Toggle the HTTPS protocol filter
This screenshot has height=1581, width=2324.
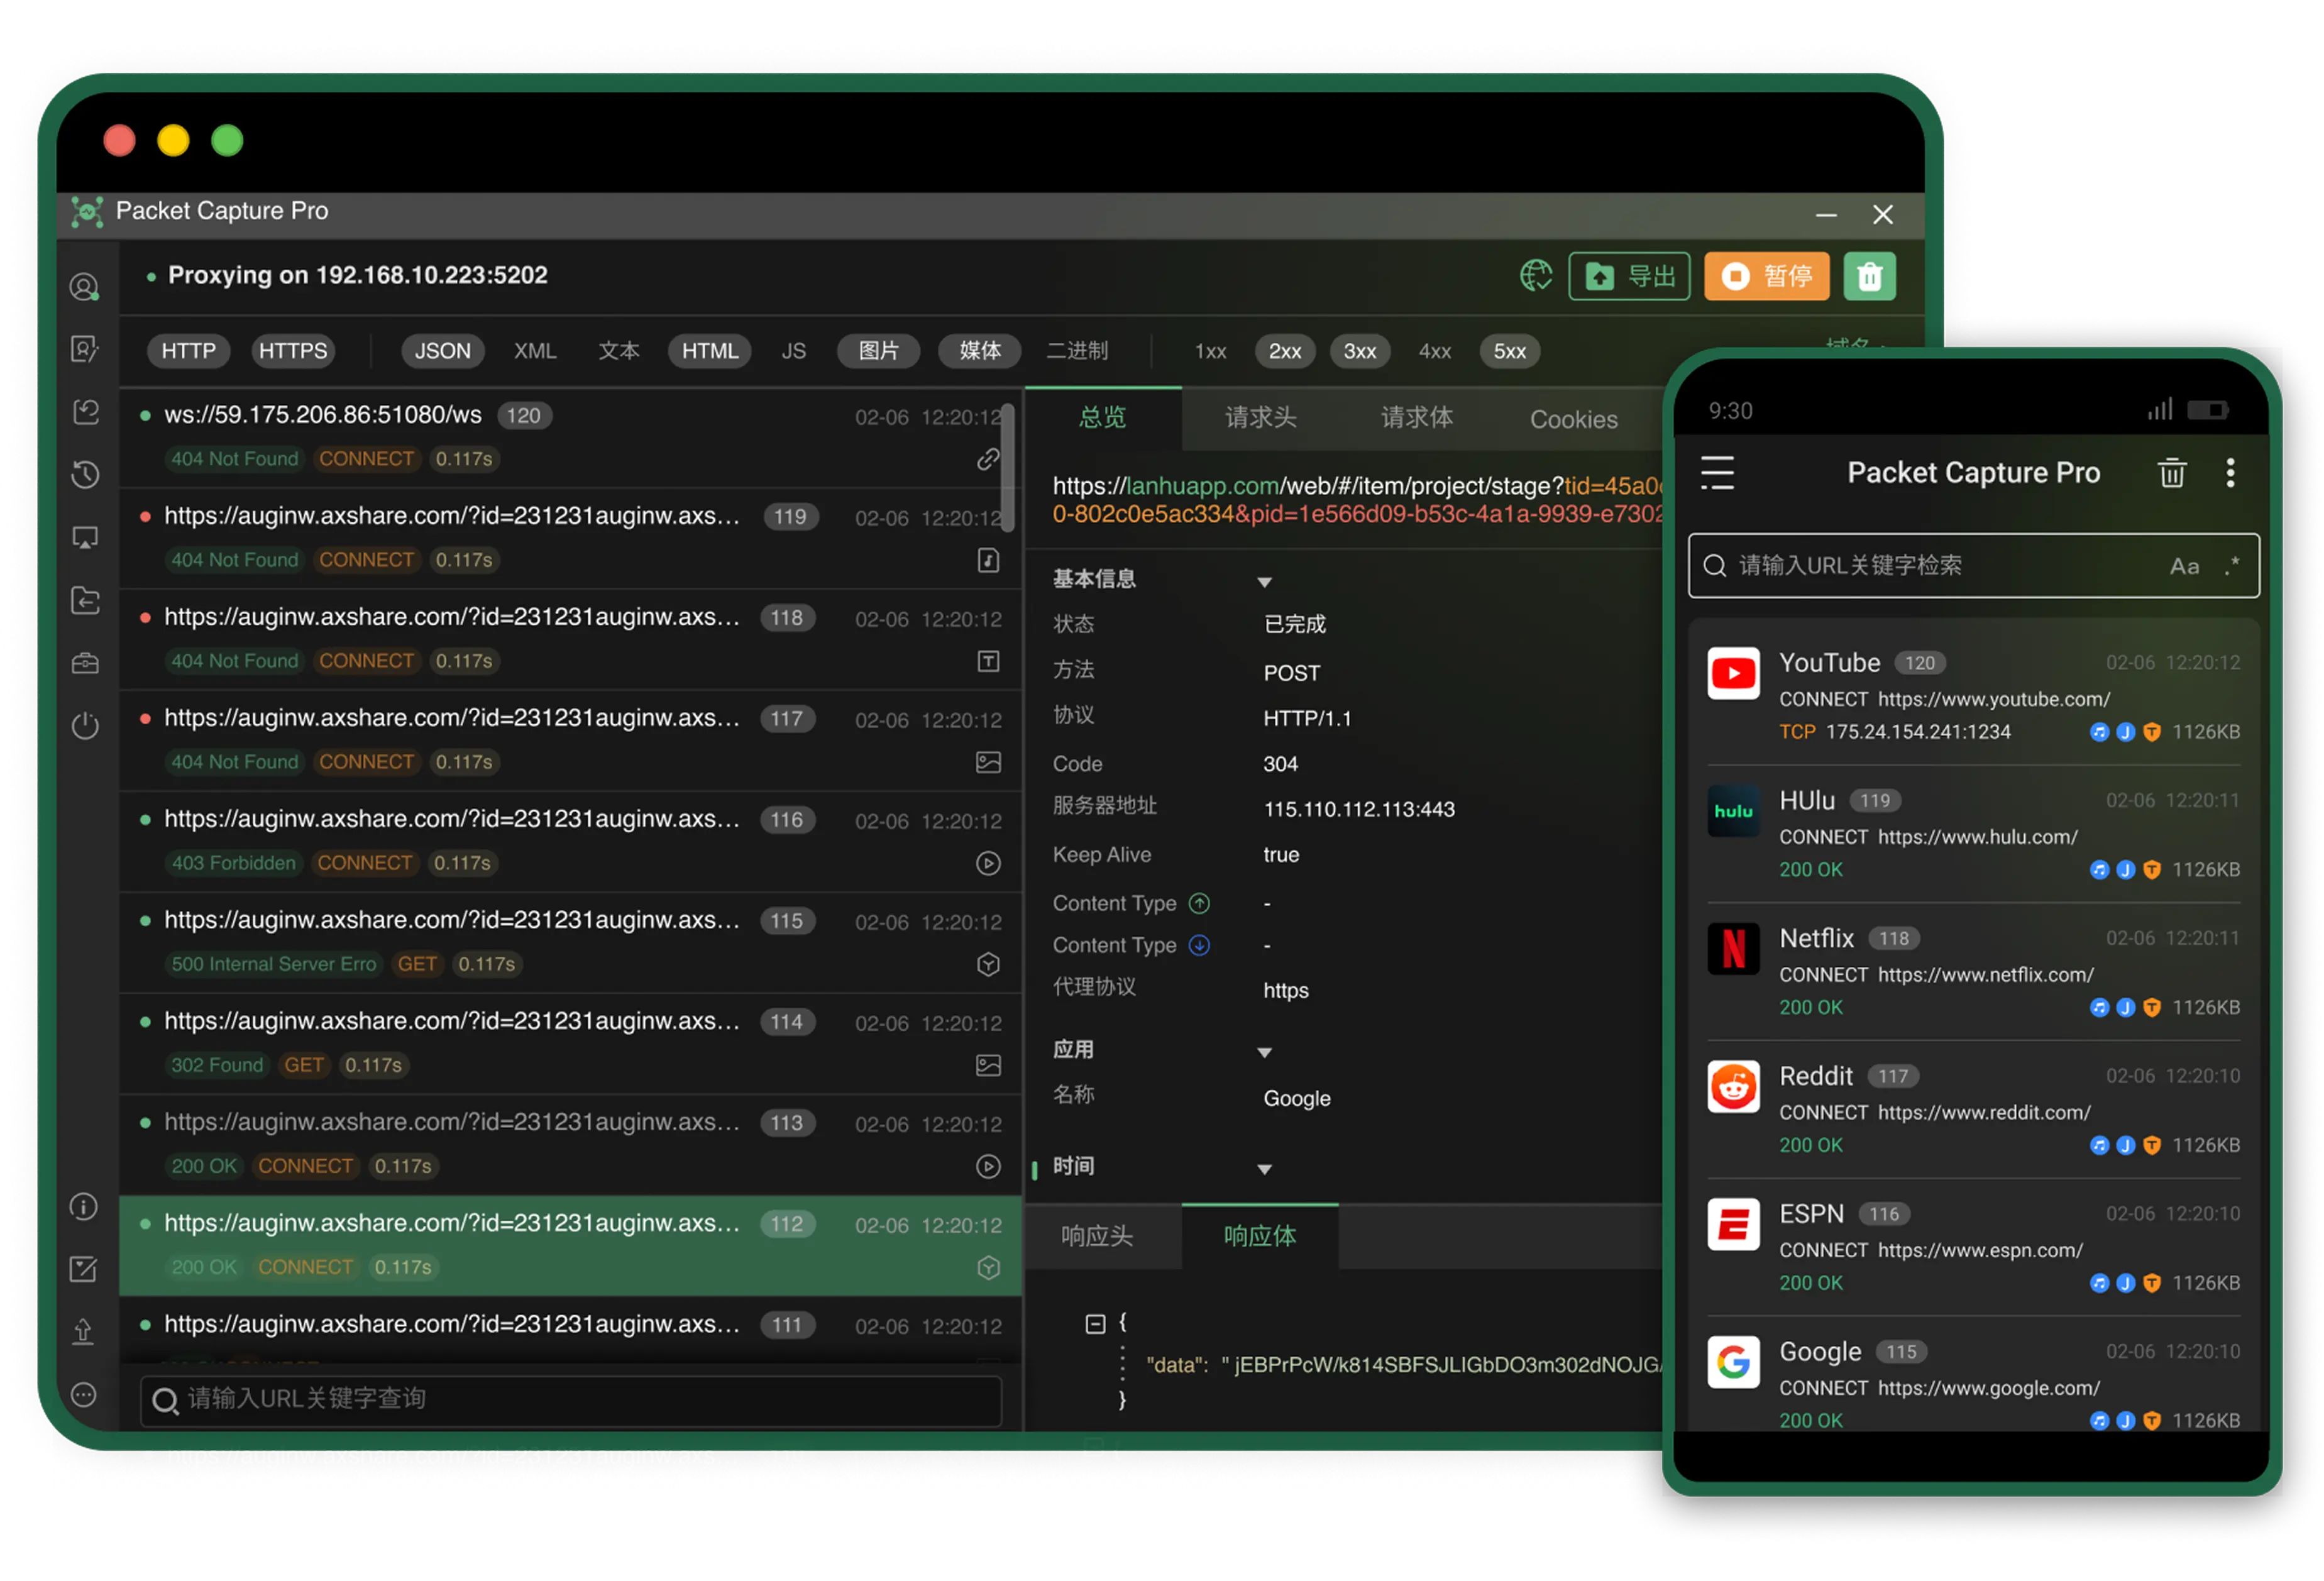(x=293, y=351)
